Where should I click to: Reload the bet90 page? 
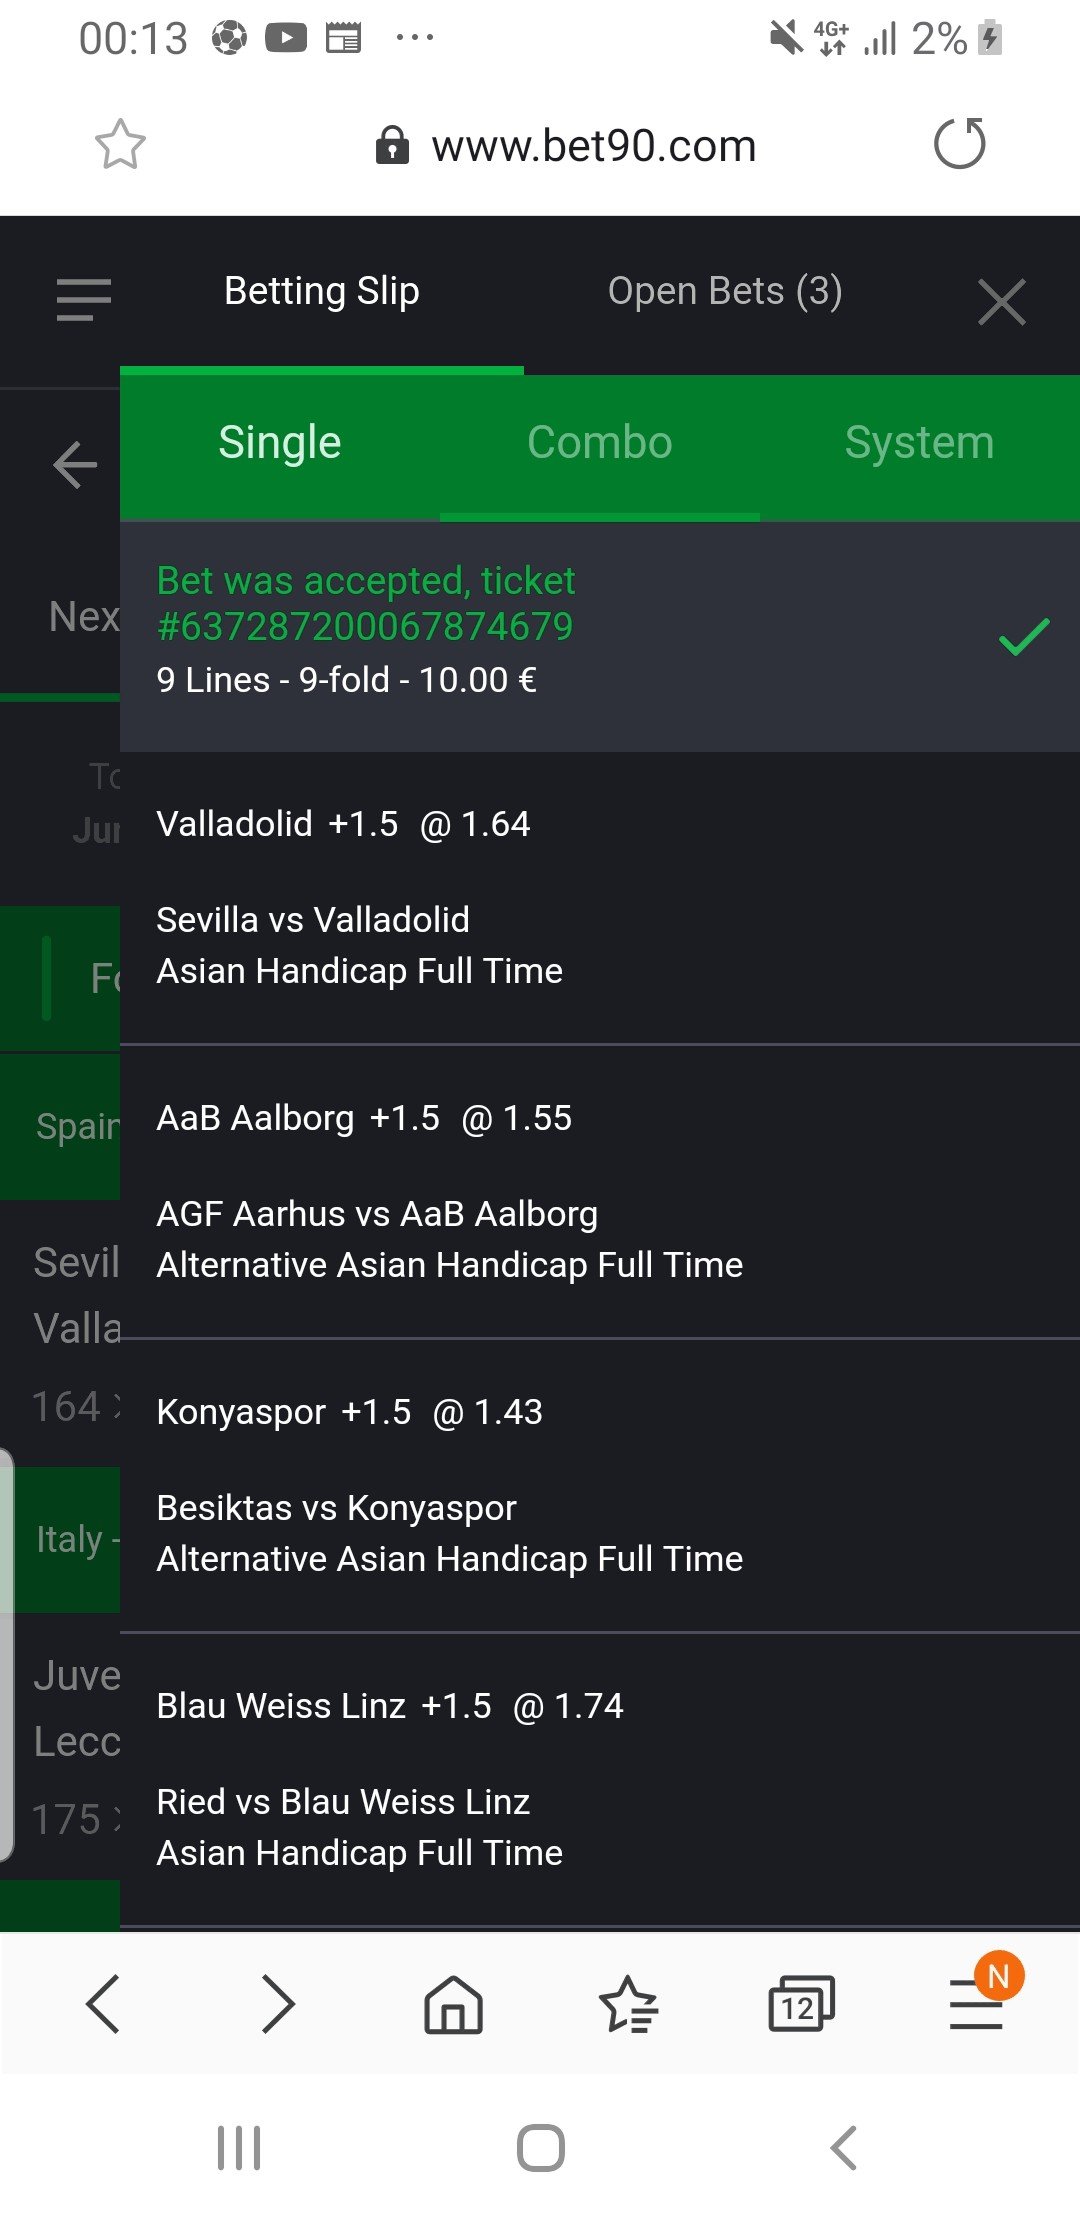[x=959, y=144]
